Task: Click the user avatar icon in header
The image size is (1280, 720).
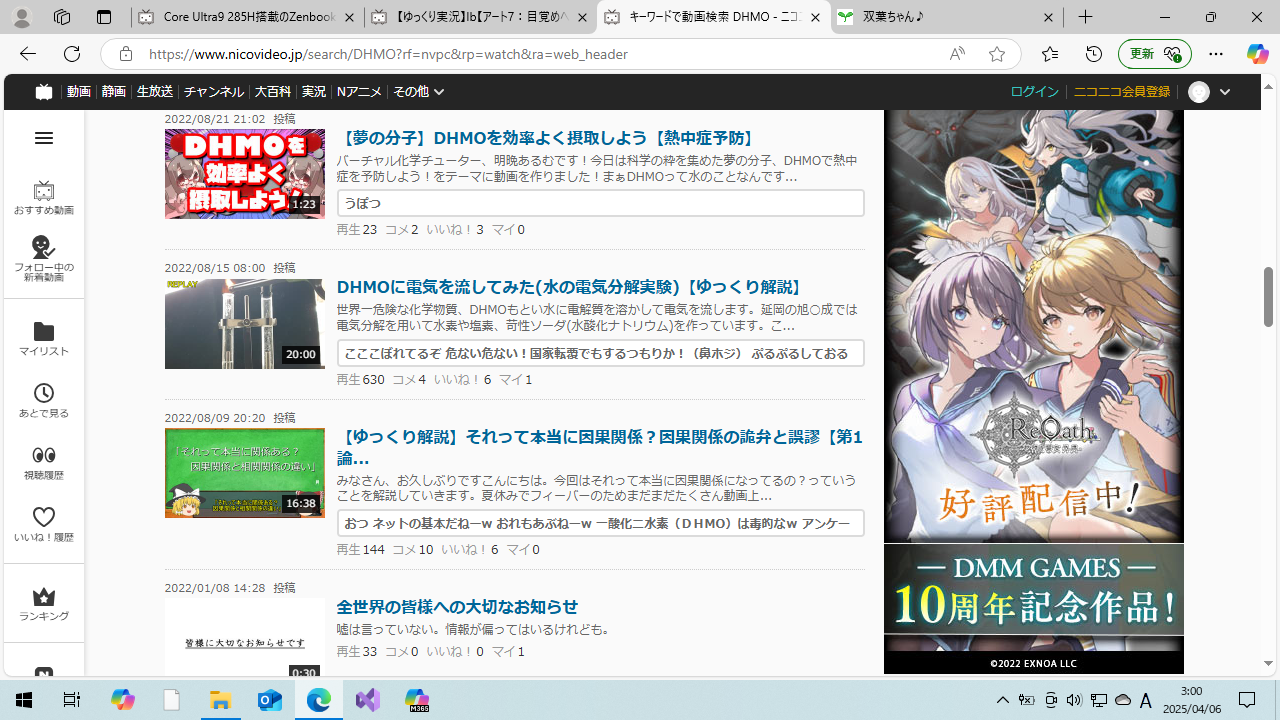Action: point(1198,92)
